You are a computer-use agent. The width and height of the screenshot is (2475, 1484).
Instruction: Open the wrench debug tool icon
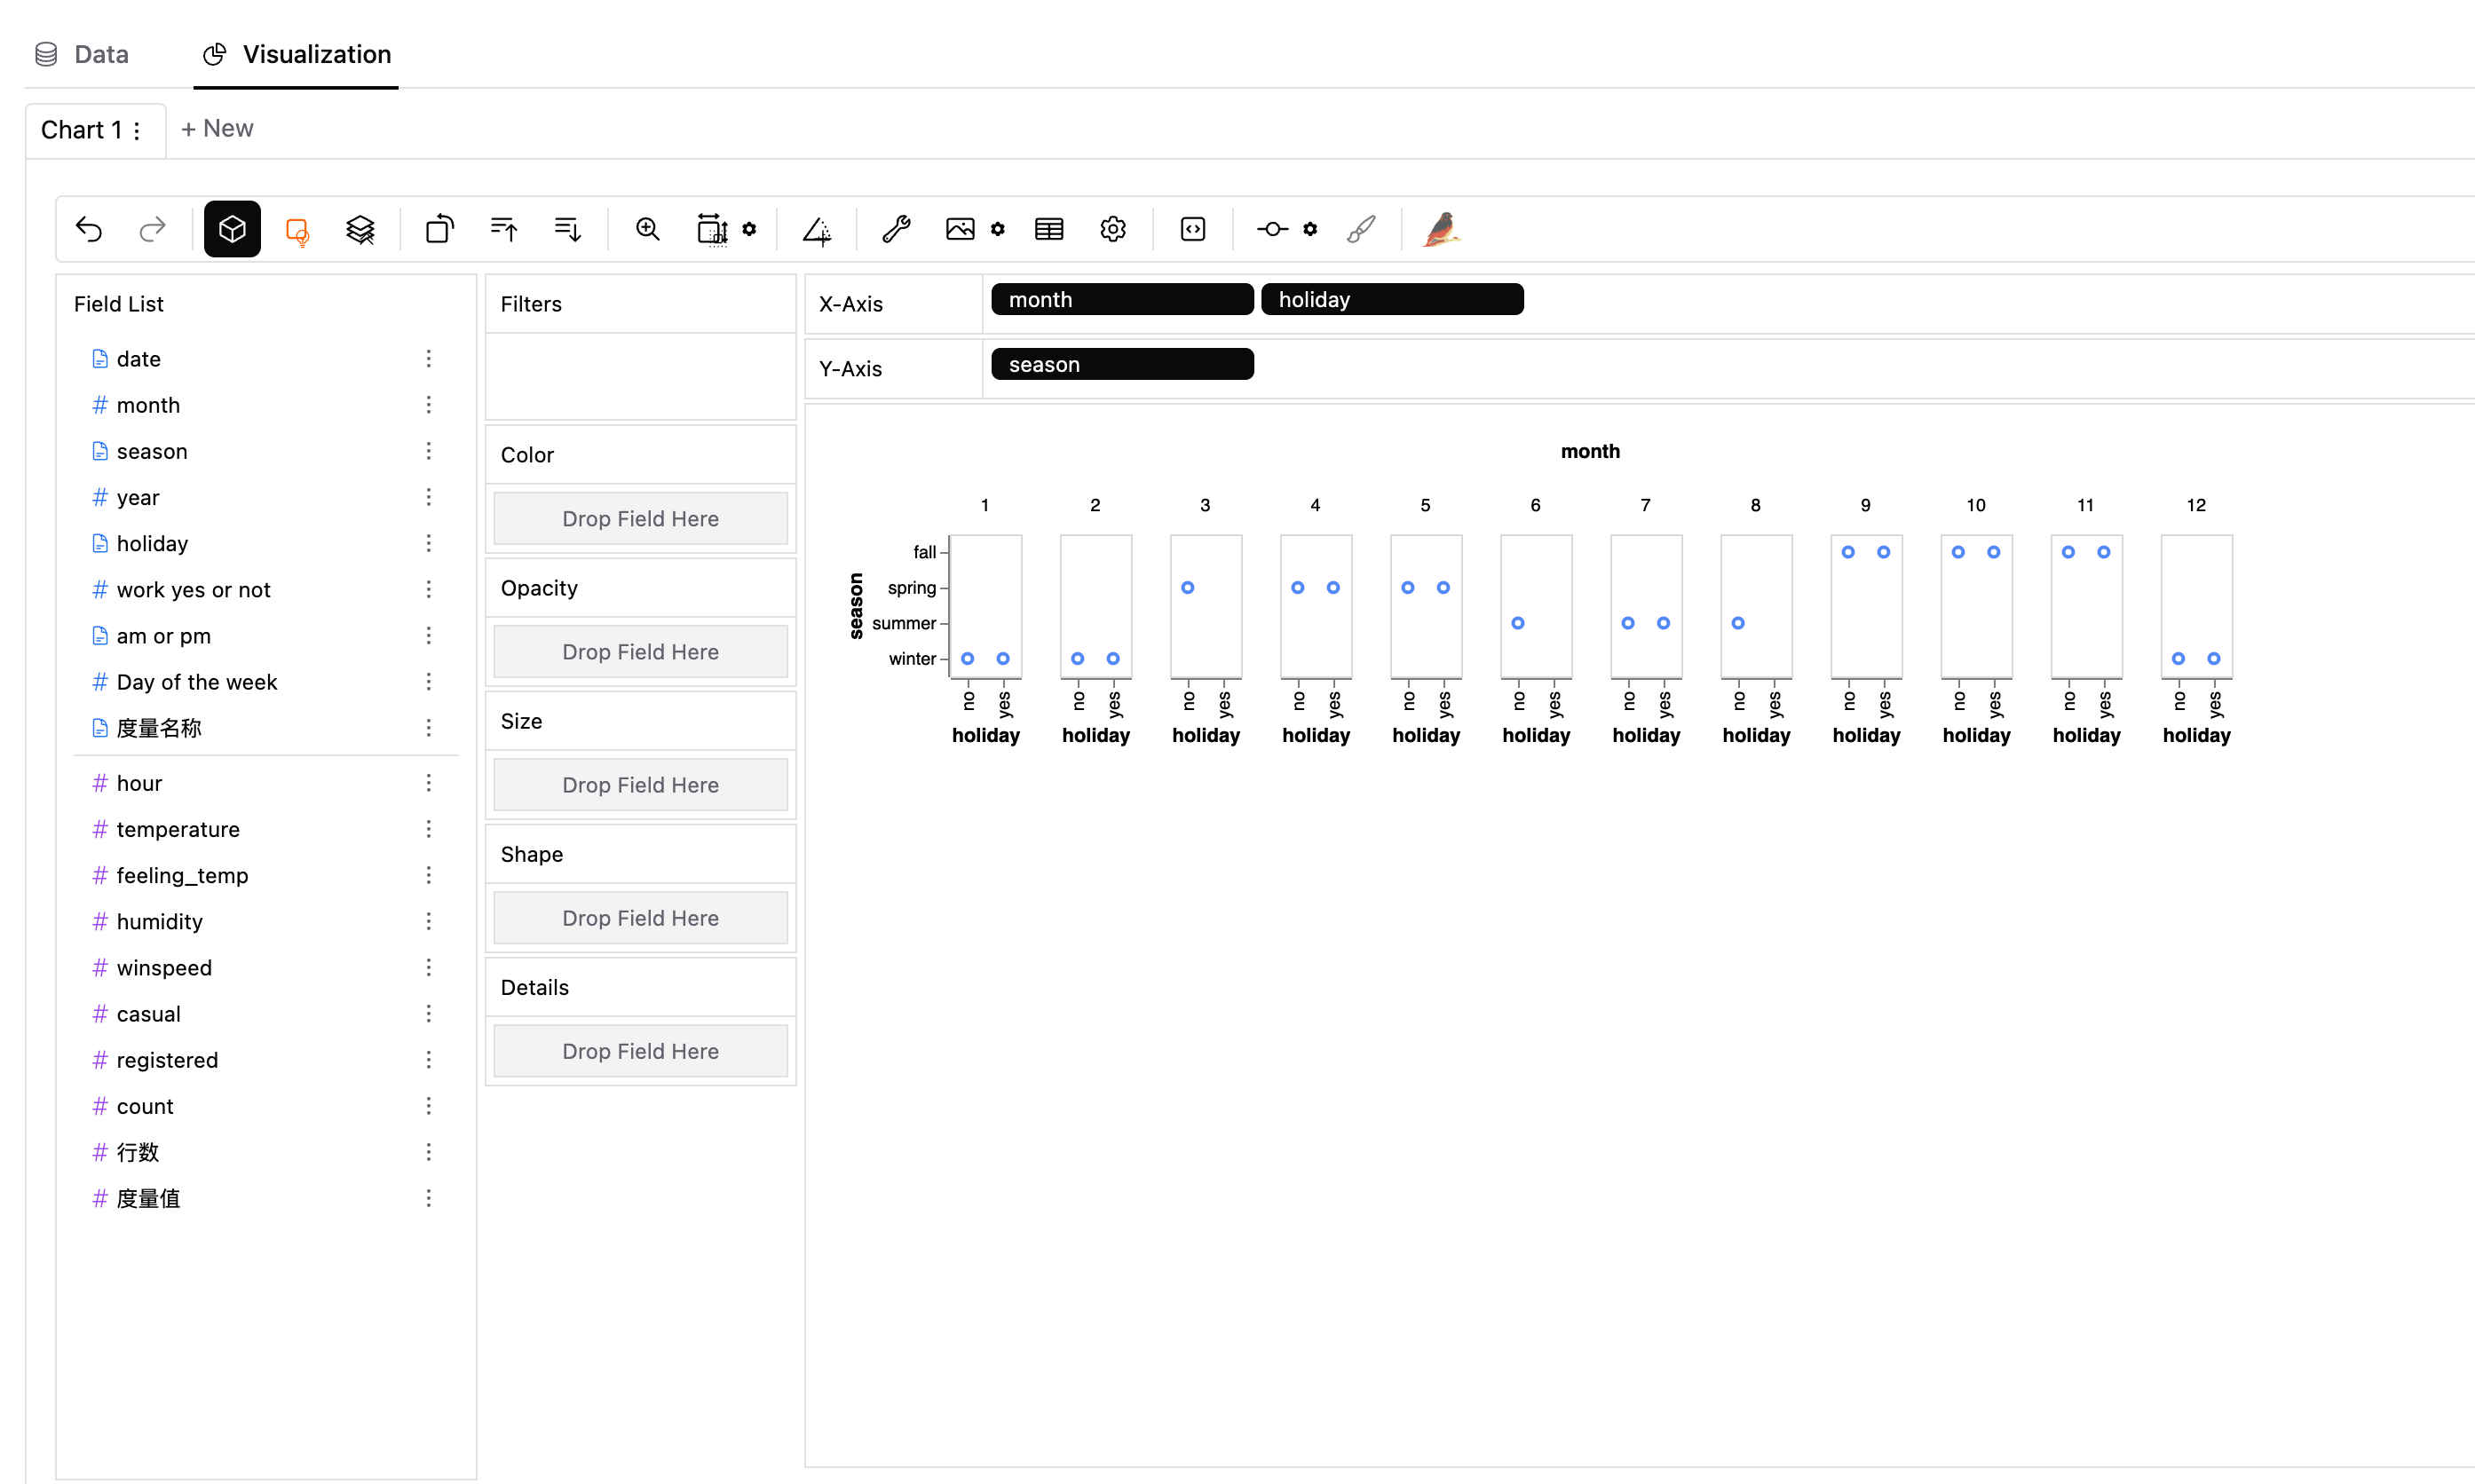896,229
